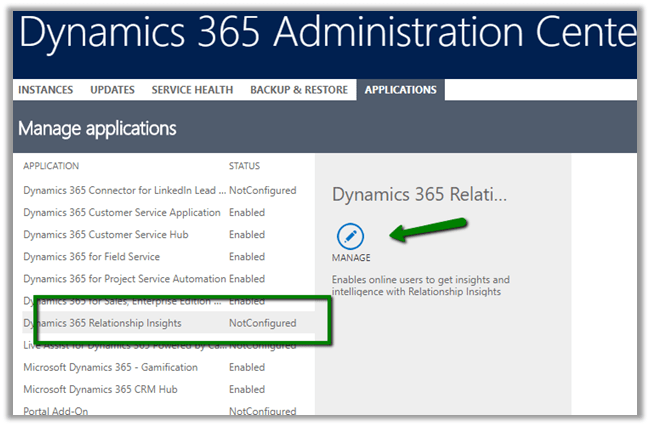650x426 pixels.
Task: Open the Instances tab
Action: click(x=46, y=90)
